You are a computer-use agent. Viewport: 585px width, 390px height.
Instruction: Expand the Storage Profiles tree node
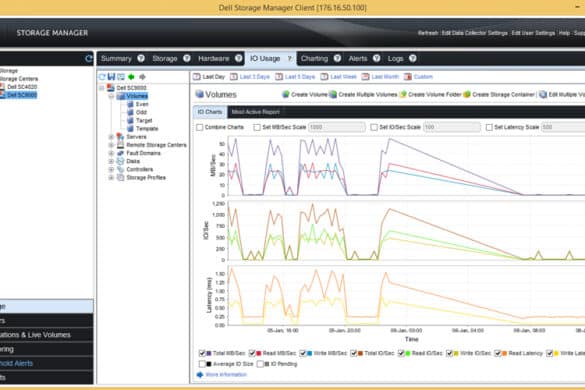tap(111, 178)
